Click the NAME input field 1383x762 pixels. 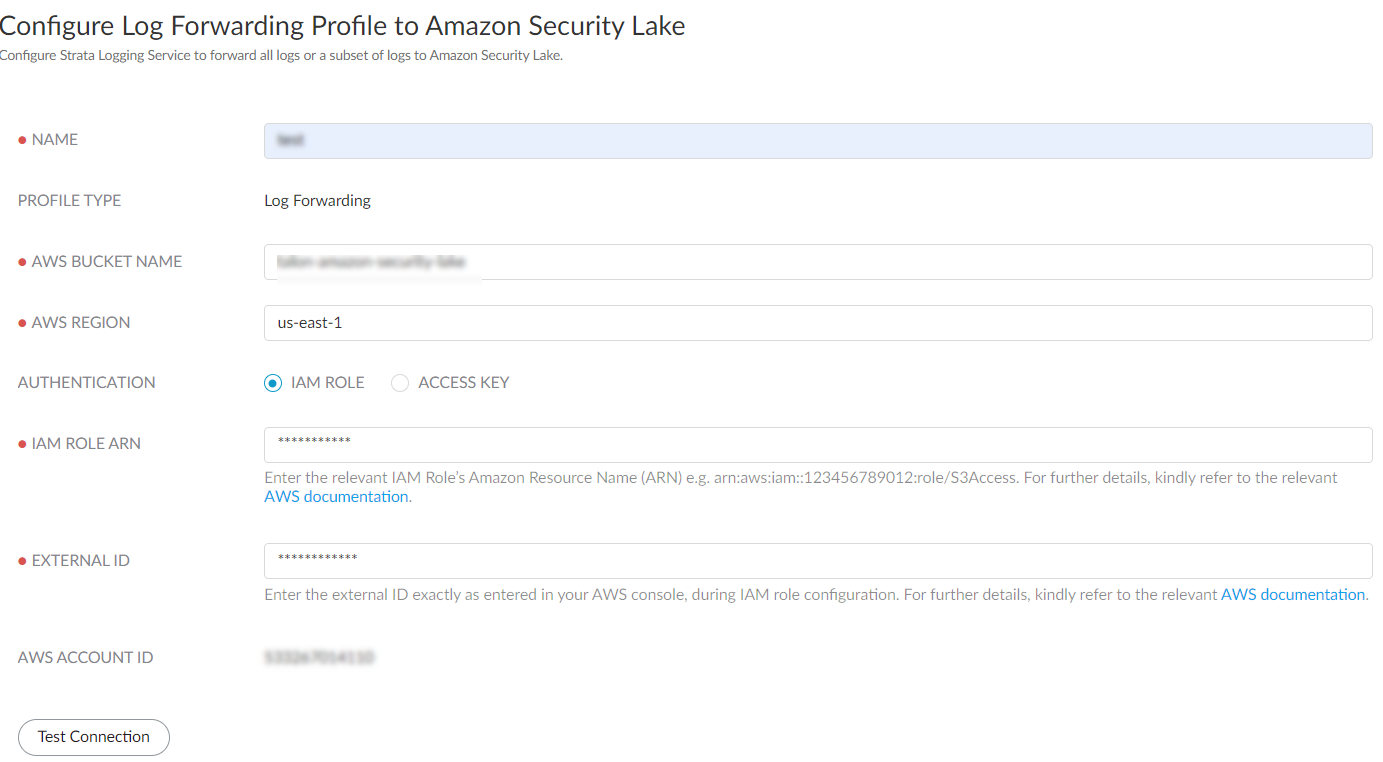[x=817, y=141]
